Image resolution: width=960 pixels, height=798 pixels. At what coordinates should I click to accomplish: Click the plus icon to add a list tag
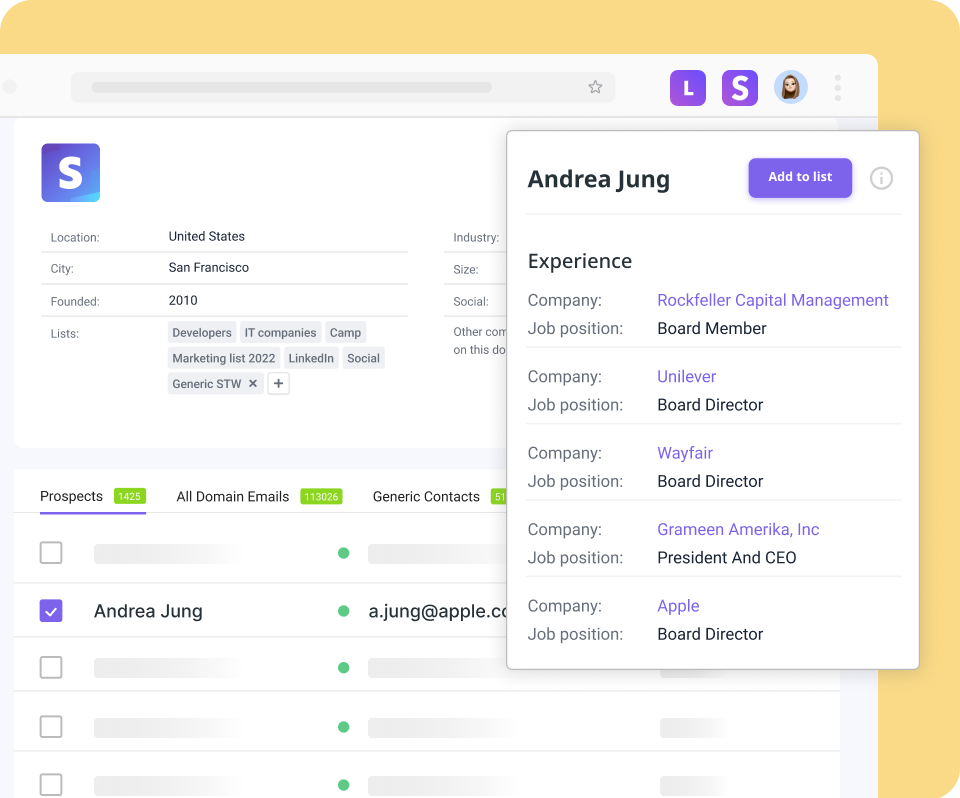[278, 383]
